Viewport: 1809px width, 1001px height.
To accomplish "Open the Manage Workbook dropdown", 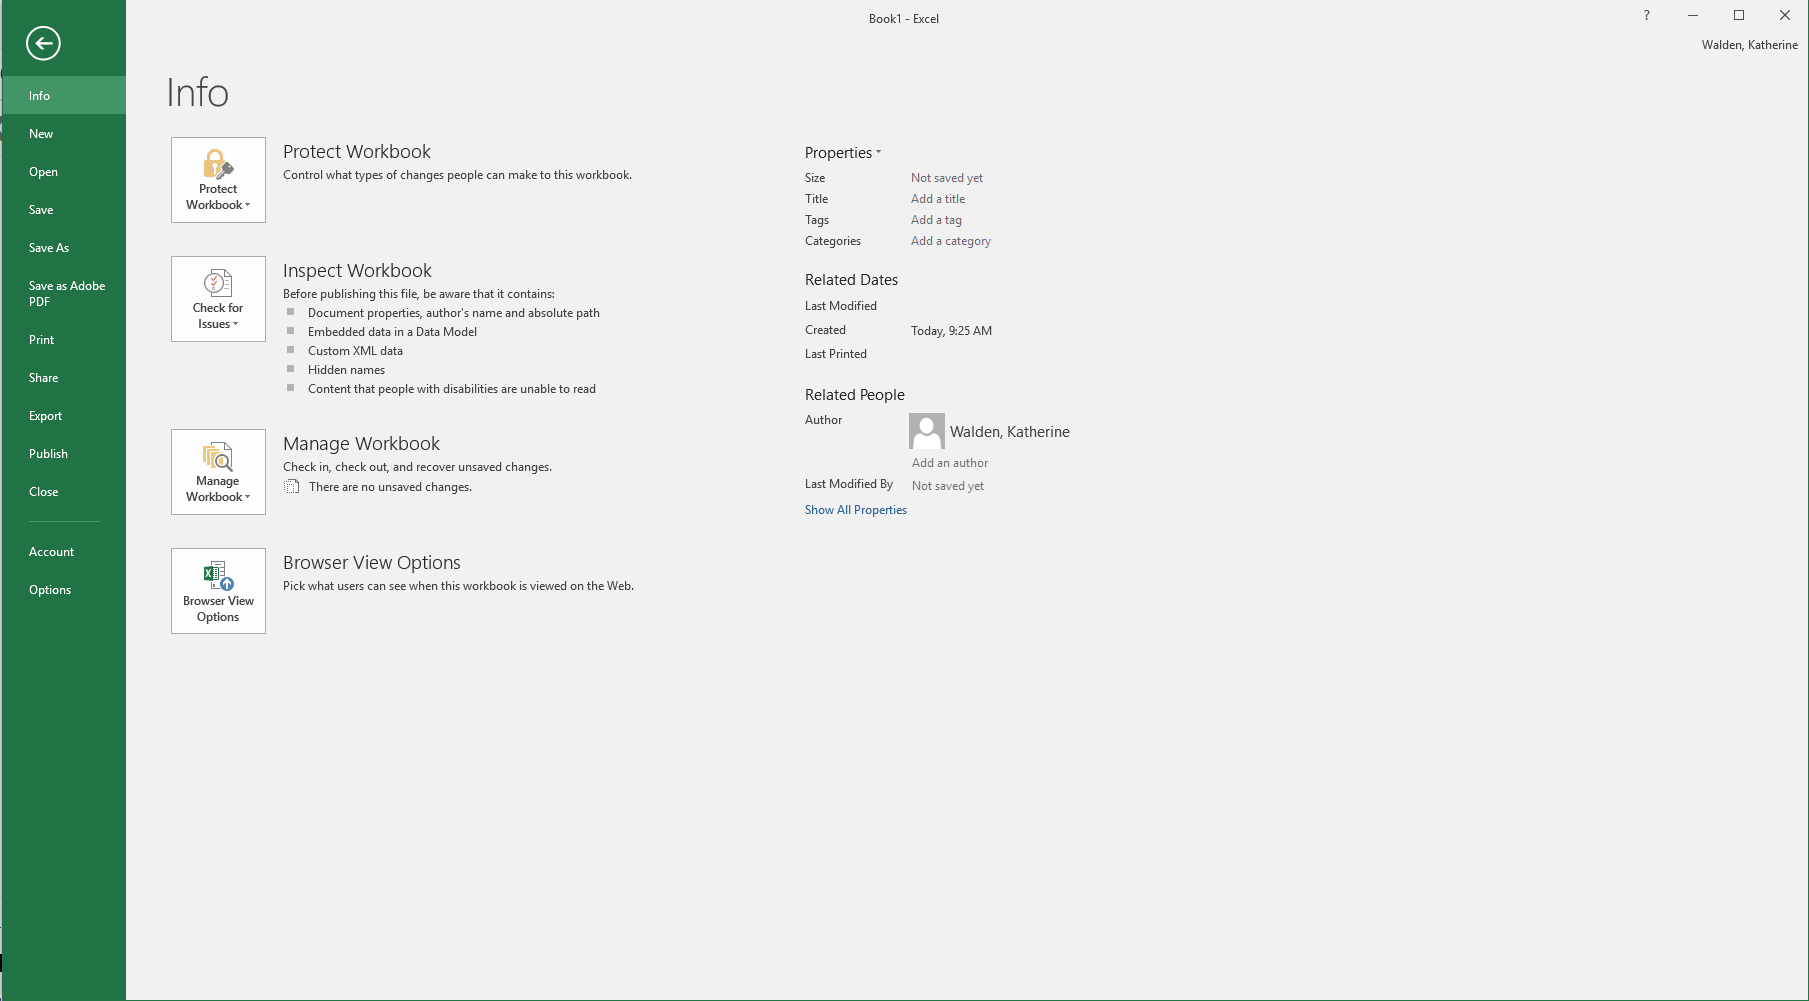I will coord(218,472).
